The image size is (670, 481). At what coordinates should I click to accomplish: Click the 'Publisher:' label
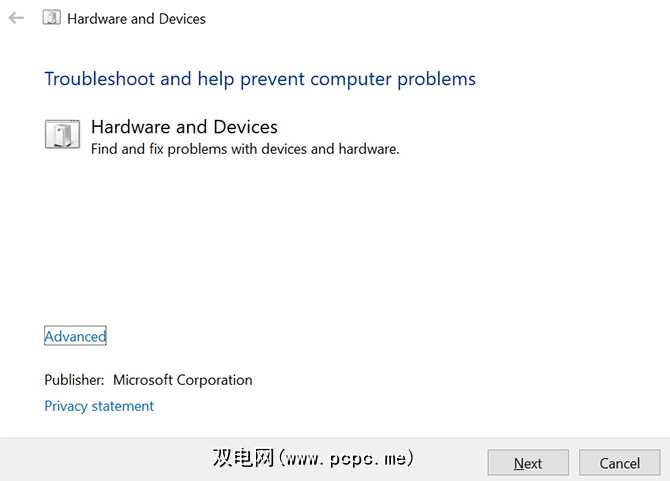(x=74, y=380)
